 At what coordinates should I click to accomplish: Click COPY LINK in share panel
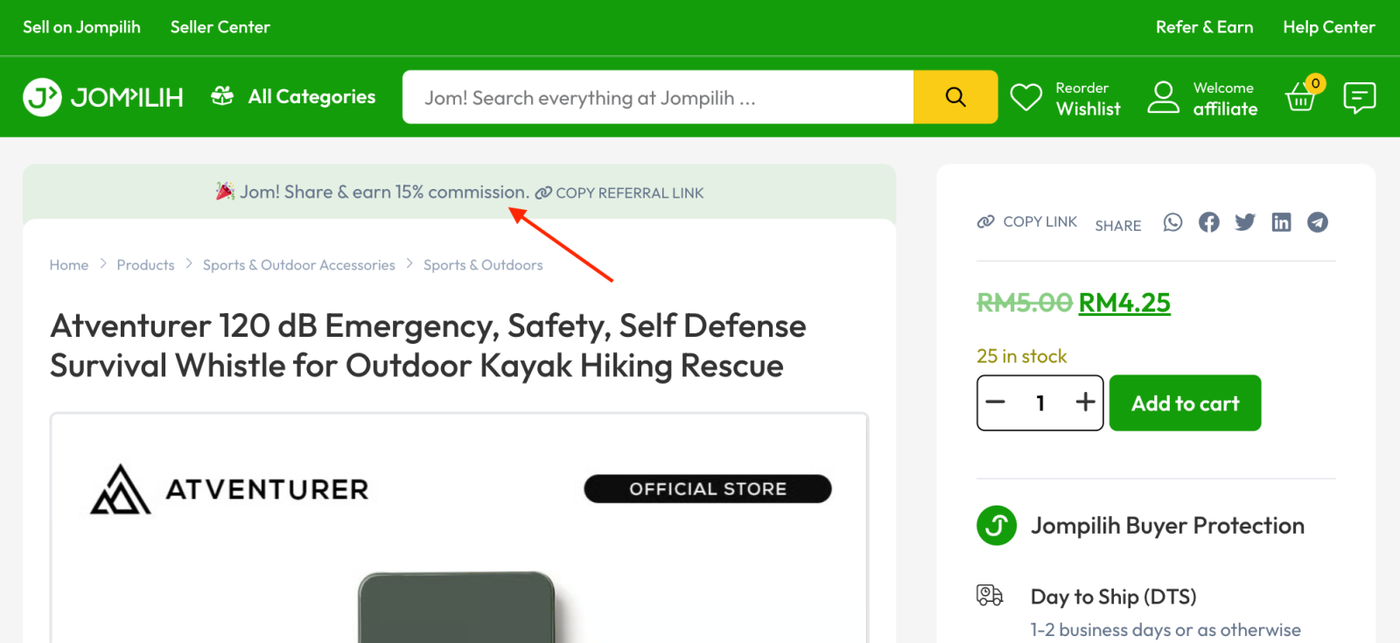(1027, 222)
